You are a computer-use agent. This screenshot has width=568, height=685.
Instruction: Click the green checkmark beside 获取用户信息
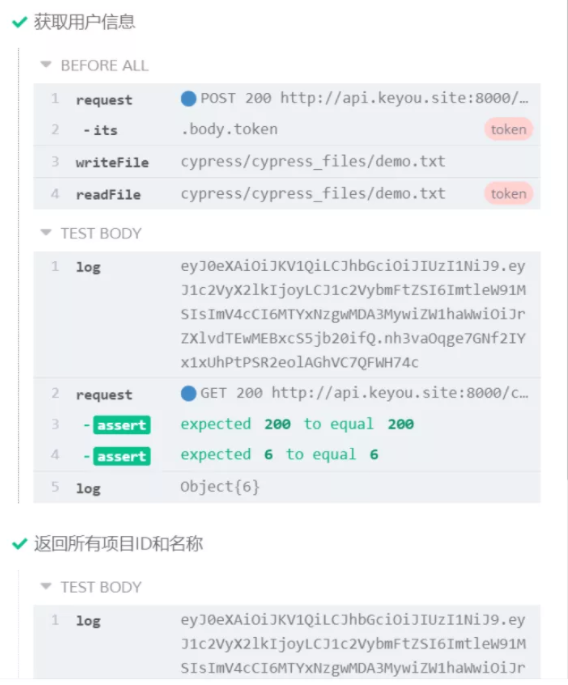(20, 22)
